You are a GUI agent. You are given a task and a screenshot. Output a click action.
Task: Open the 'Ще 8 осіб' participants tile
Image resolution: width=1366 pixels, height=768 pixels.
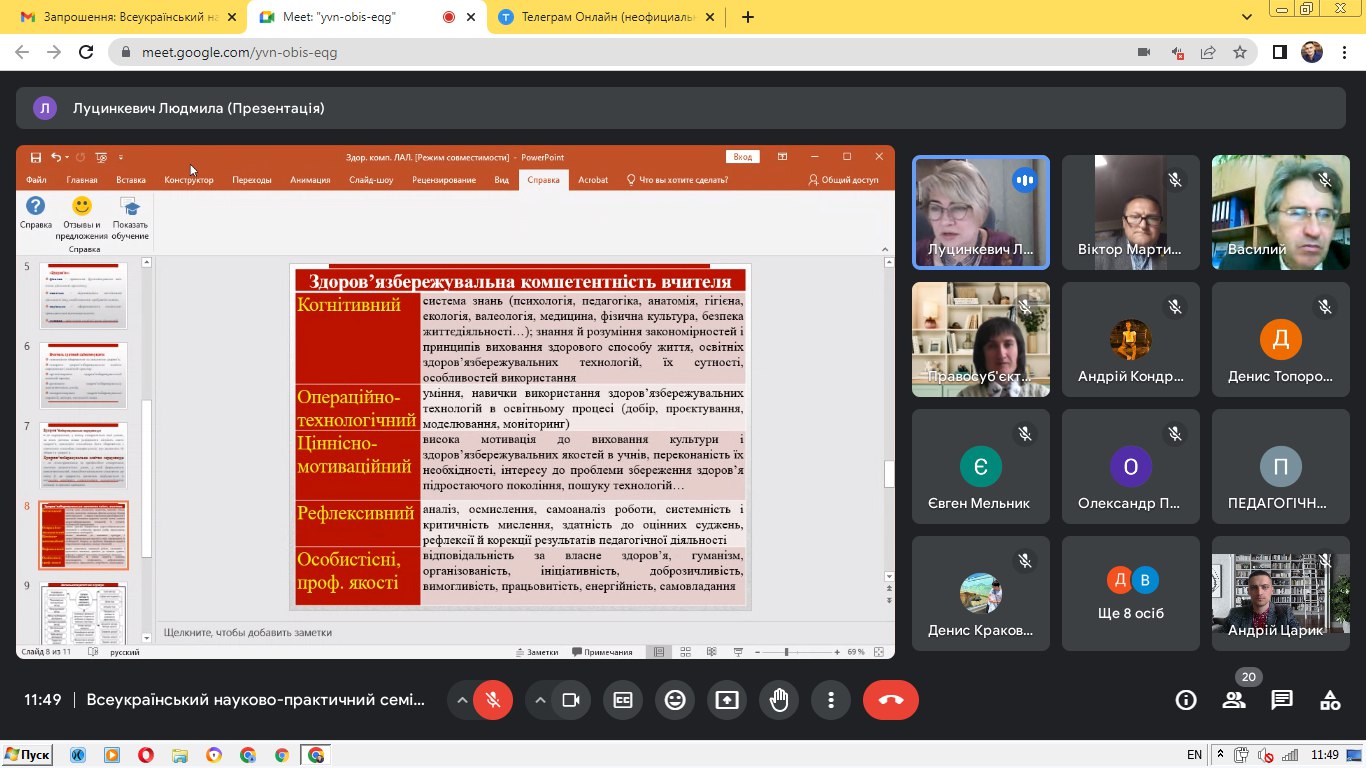click(x=1131, y=594)
